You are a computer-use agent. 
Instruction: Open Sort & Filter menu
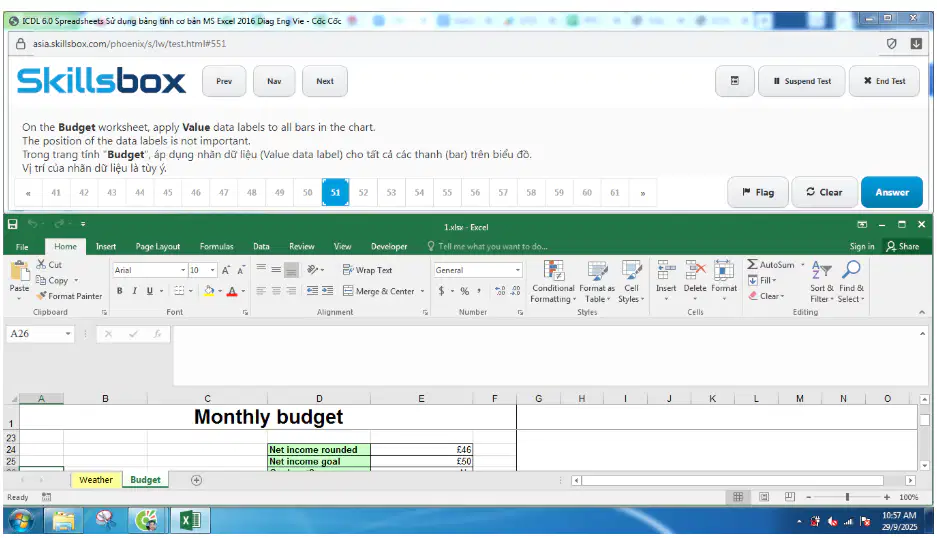tap(822, 282)
